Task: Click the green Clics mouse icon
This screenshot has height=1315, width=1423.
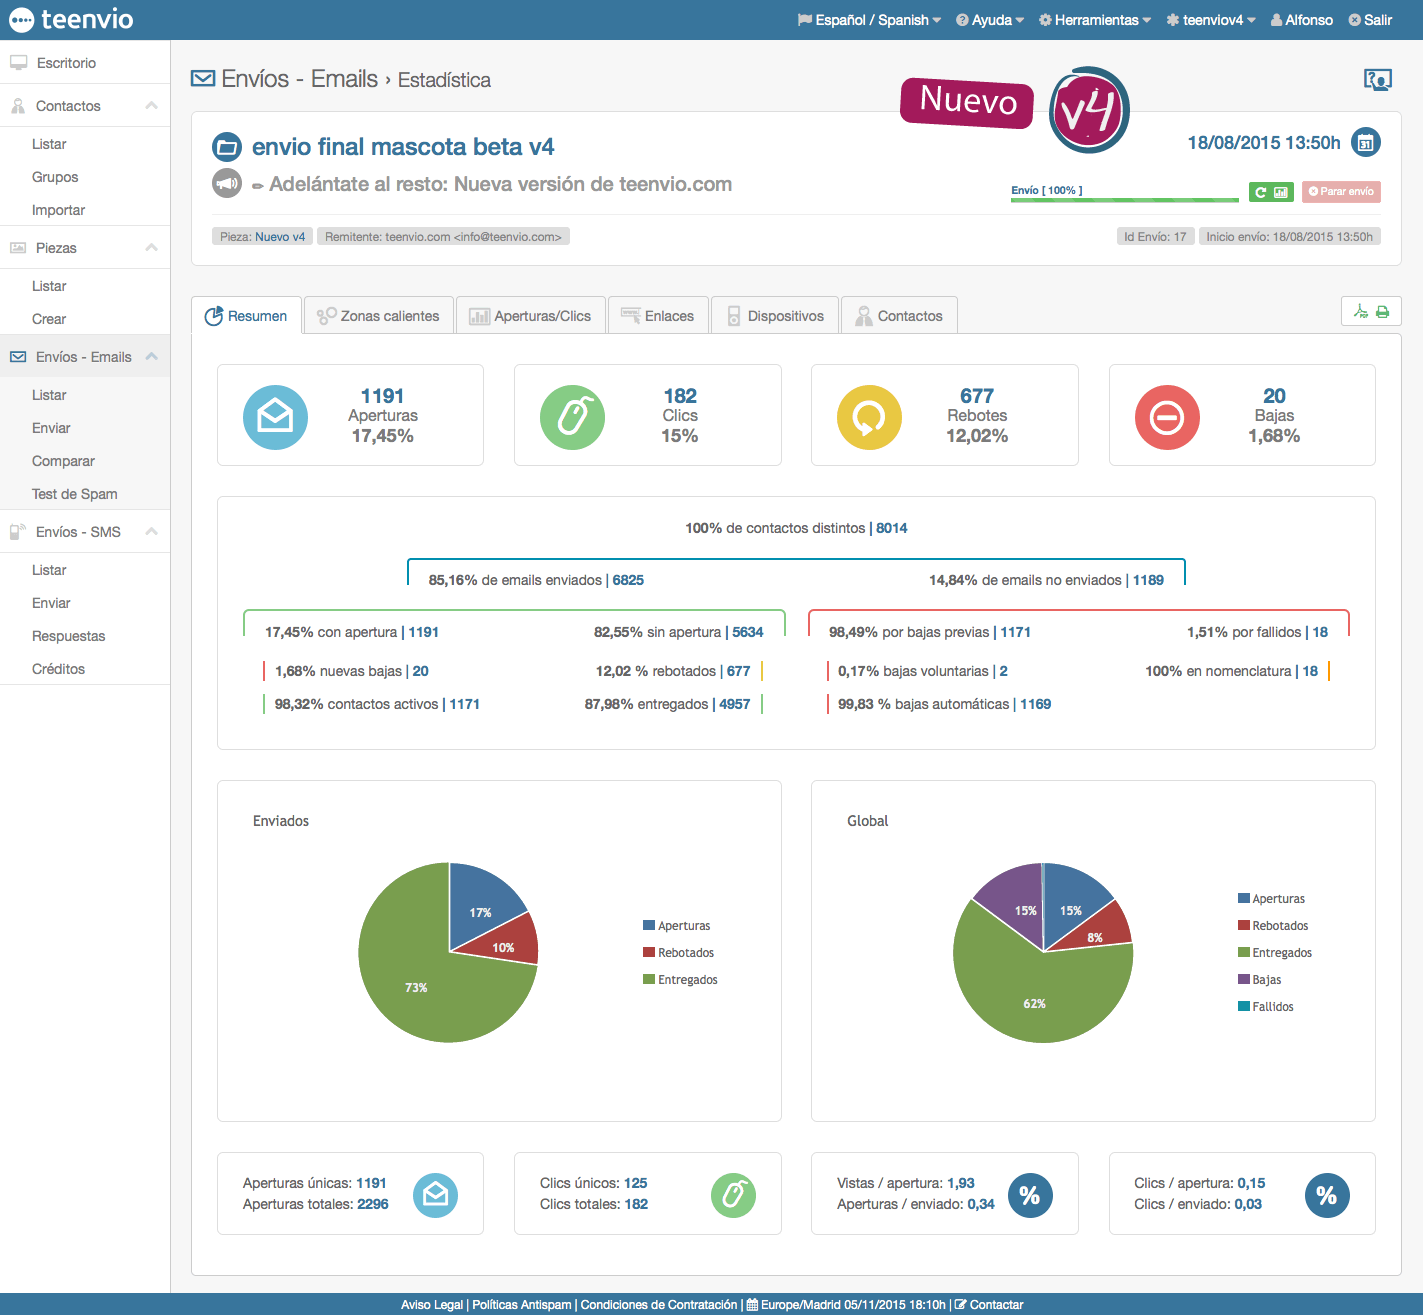Action: click(572, 417)
